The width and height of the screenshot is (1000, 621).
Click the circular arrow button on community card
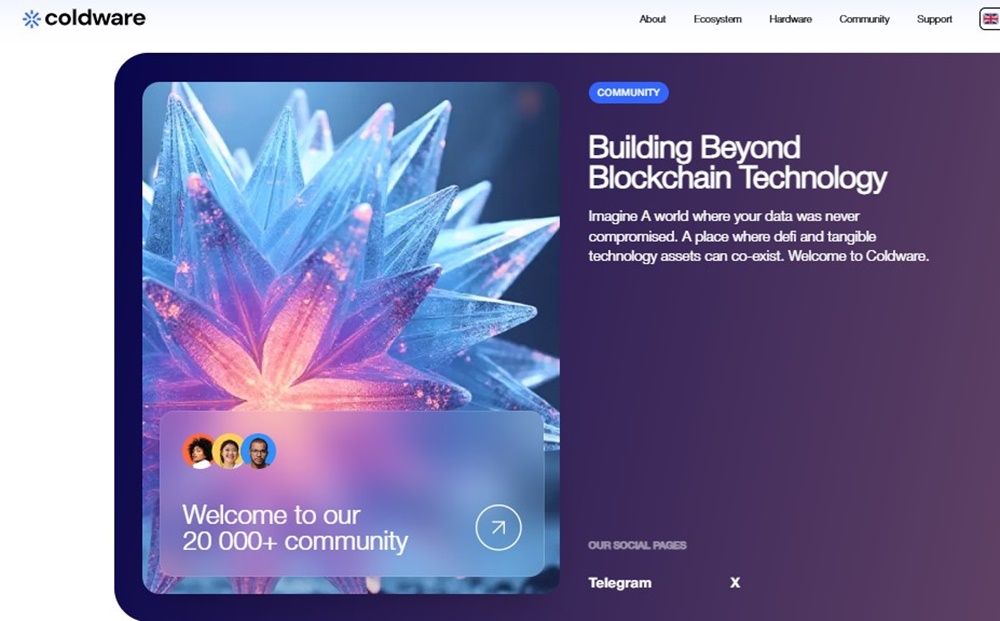coord(498,527)
